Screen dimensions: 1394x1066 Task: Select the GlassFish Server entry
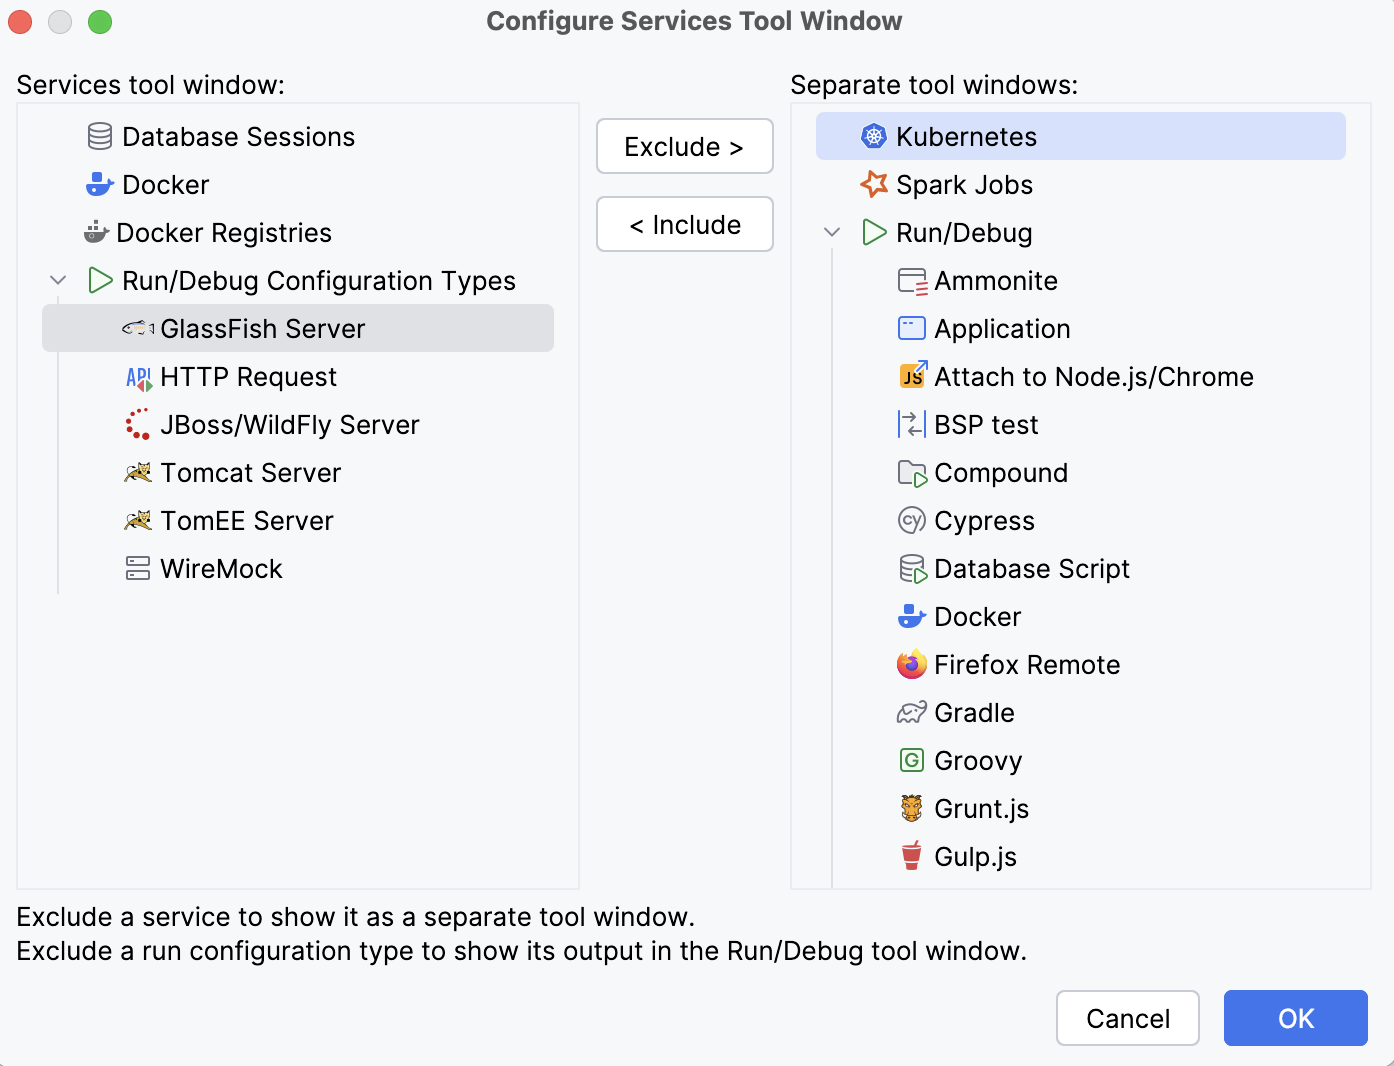(x=263, y=328)
